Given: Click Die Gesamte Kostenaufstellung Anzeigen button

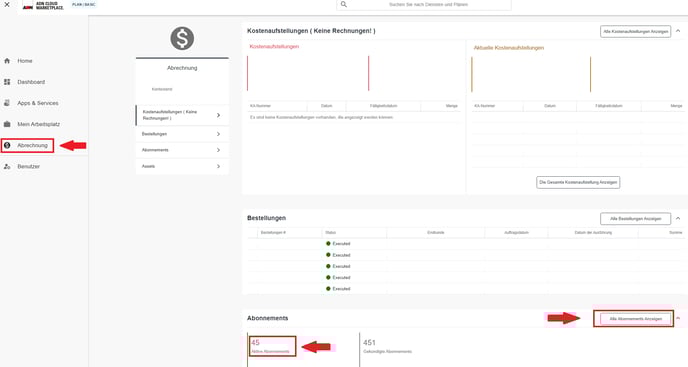Looking at the screenshot, I should click(x=578, y=182).
